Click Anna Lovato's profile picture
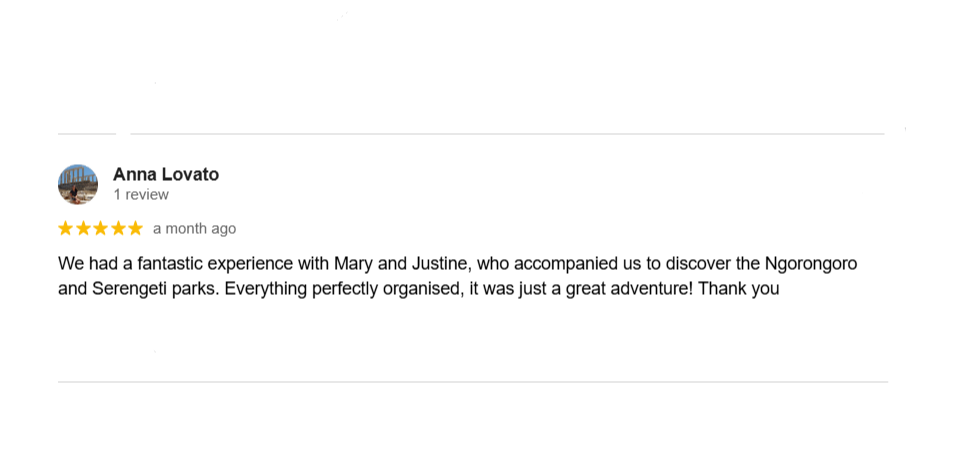This screenshot has height=454, width=963. (78, 185)
